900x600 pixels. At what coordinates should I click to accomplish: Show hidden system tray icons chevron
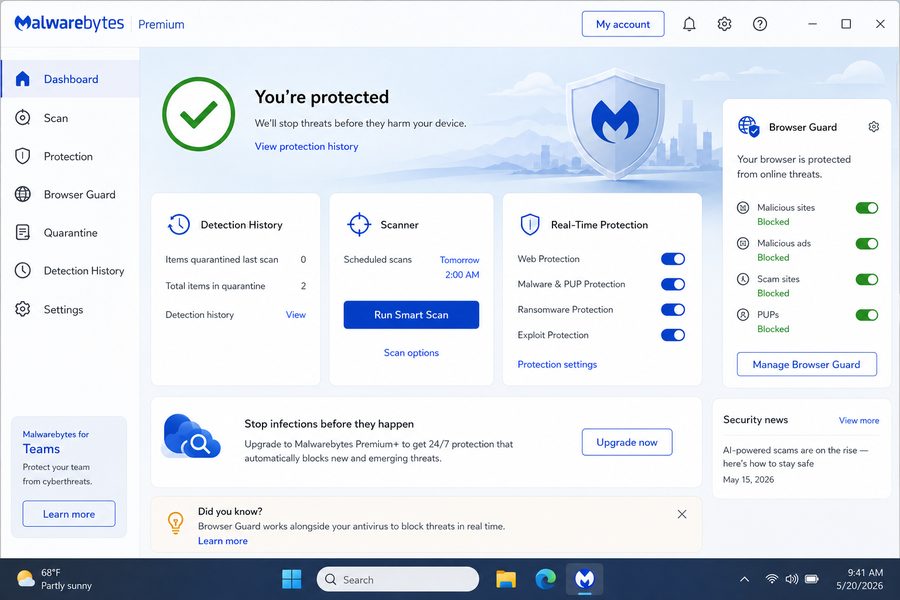[744, 579]
